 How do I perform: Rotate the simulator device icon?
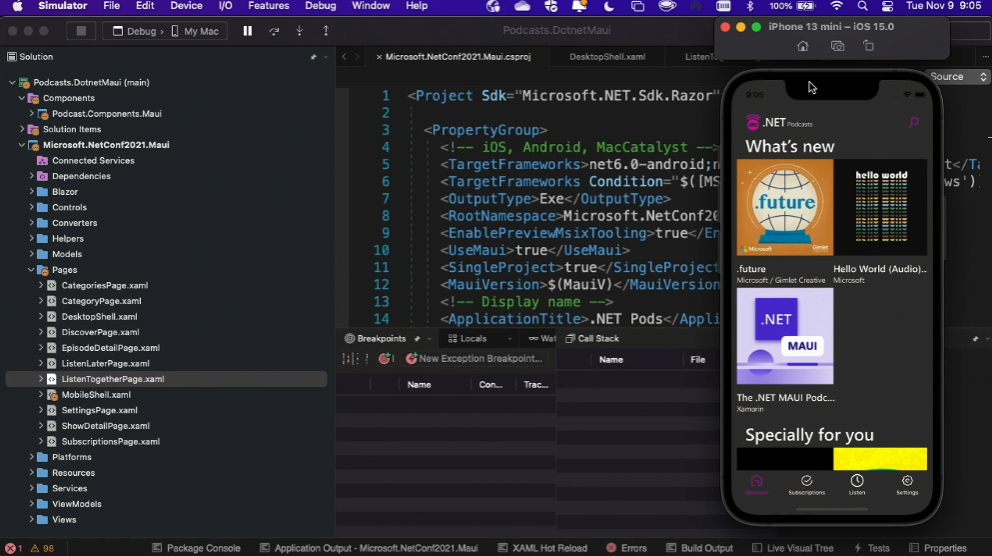tap(868, 46)
